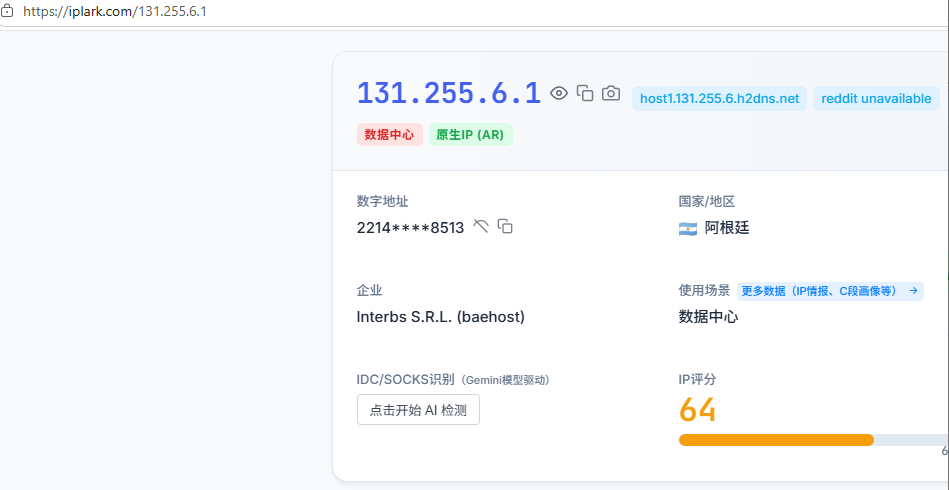
Task: Open 更多数据（IP情报、C段画像等）link
Action: pyautogui.click(x=830, y=291)
